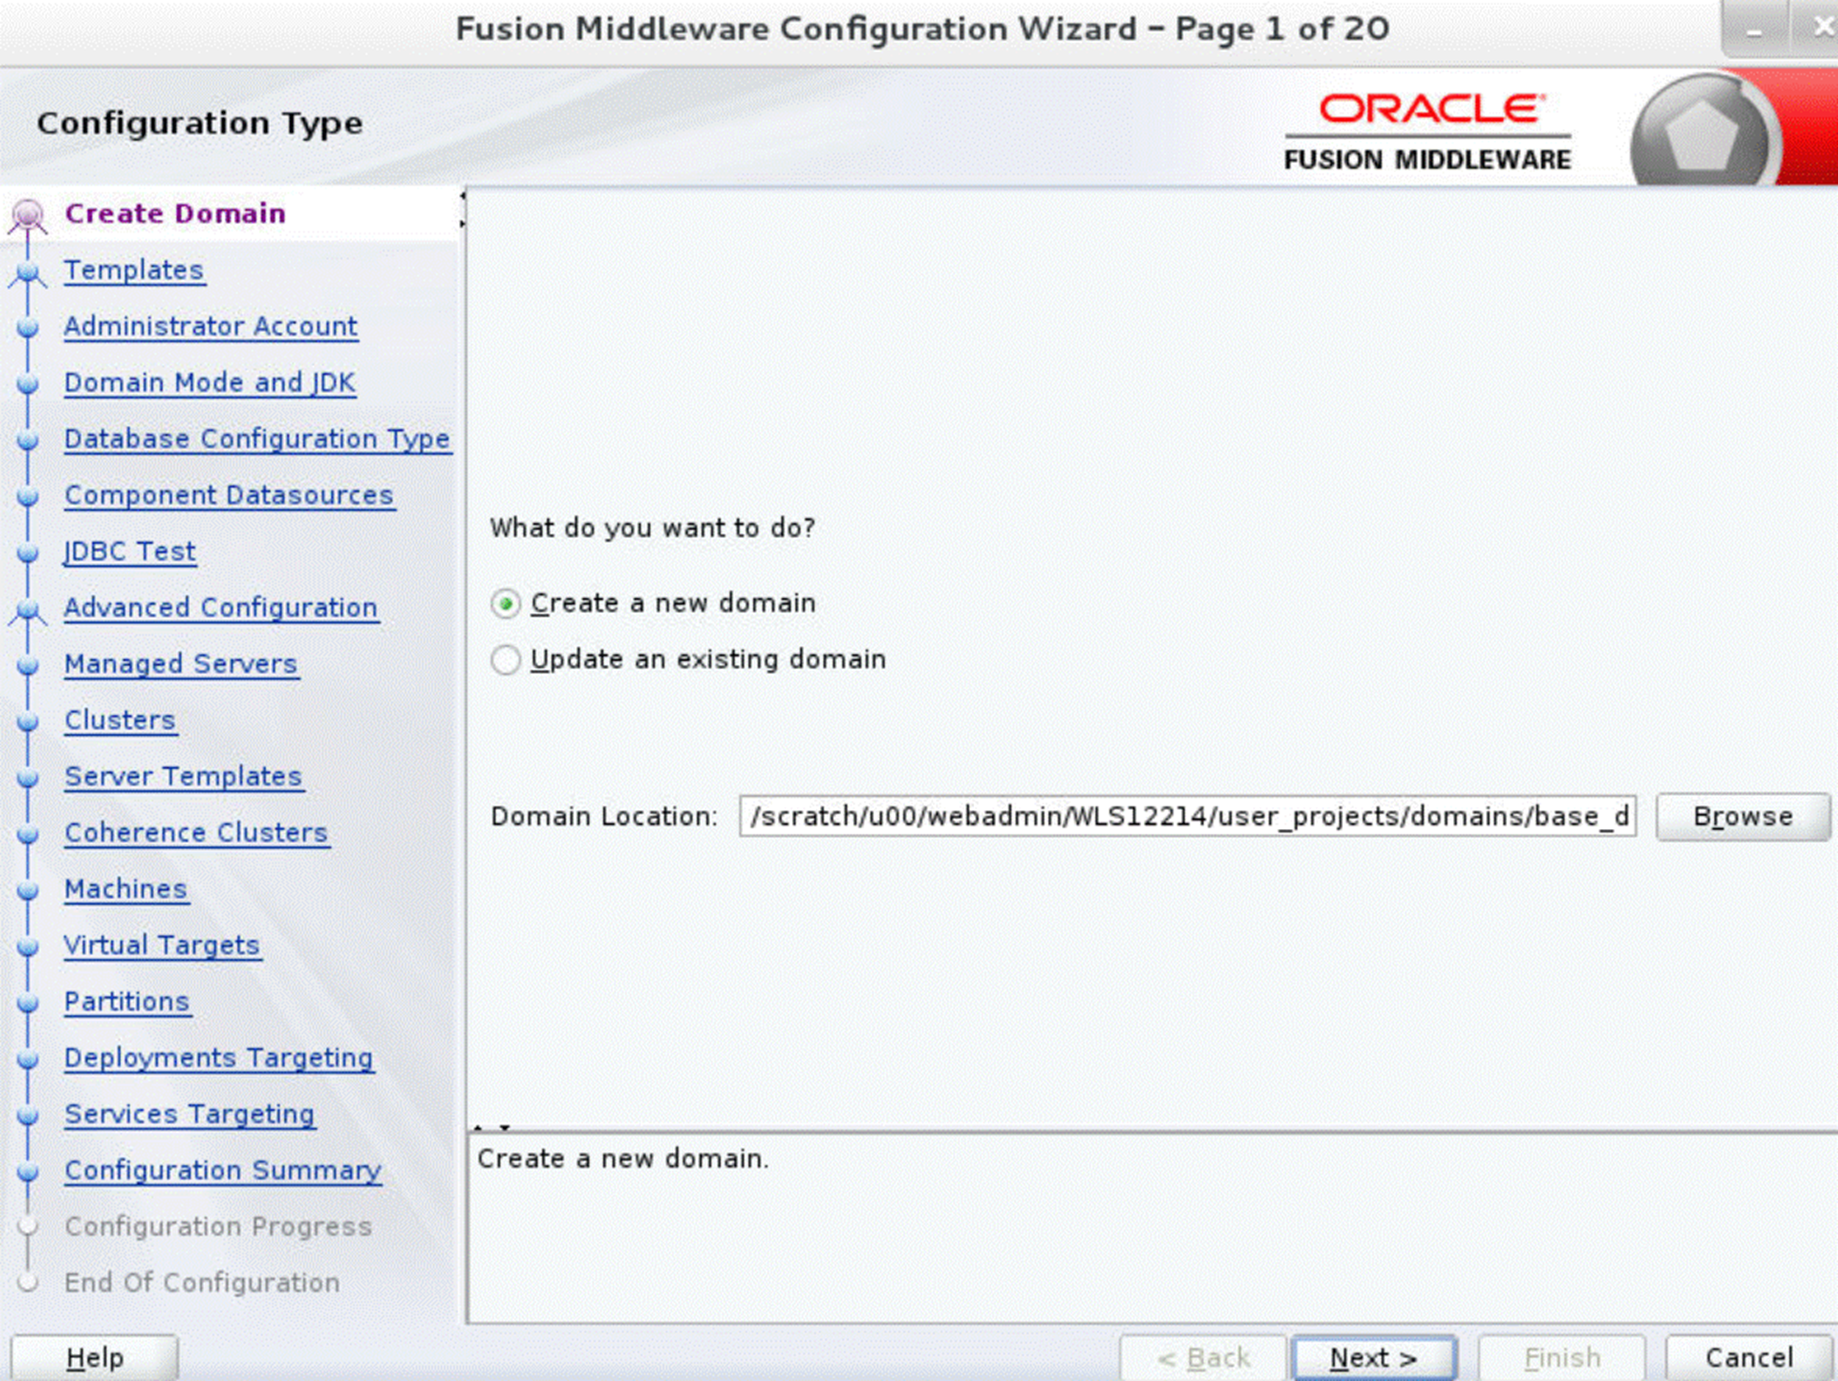Click the Next button to proceed
This screenshot has width=1838, height=1381.
tap(1373, 1357)
